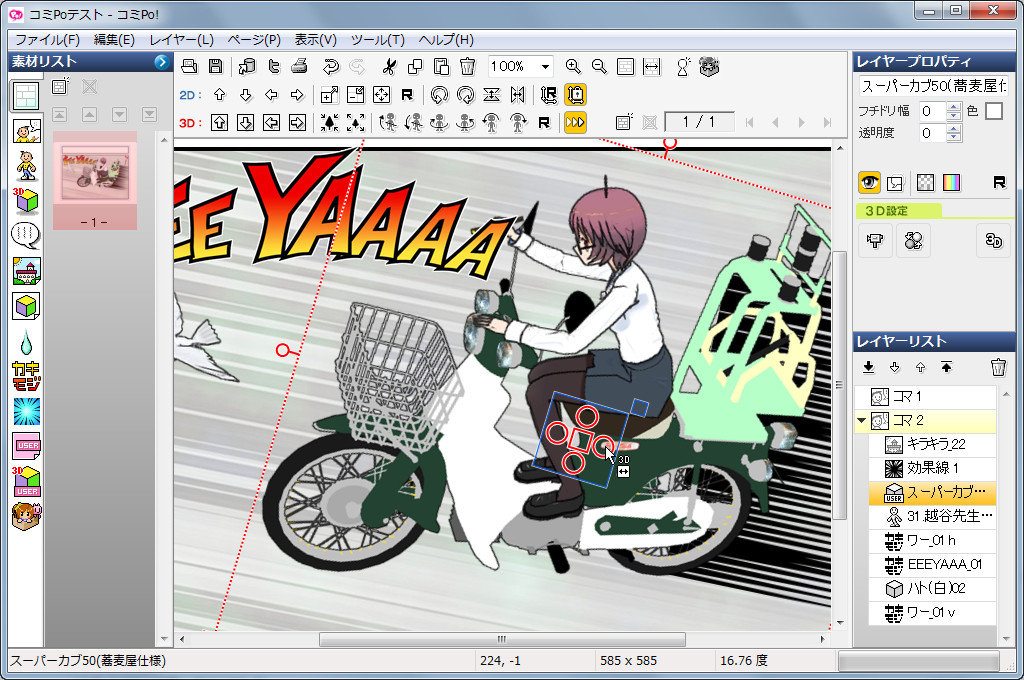This screenshot has width=1024, height=680.
Task: Toggle the highlighted lock icon in the 2D row
Action: 575,95
